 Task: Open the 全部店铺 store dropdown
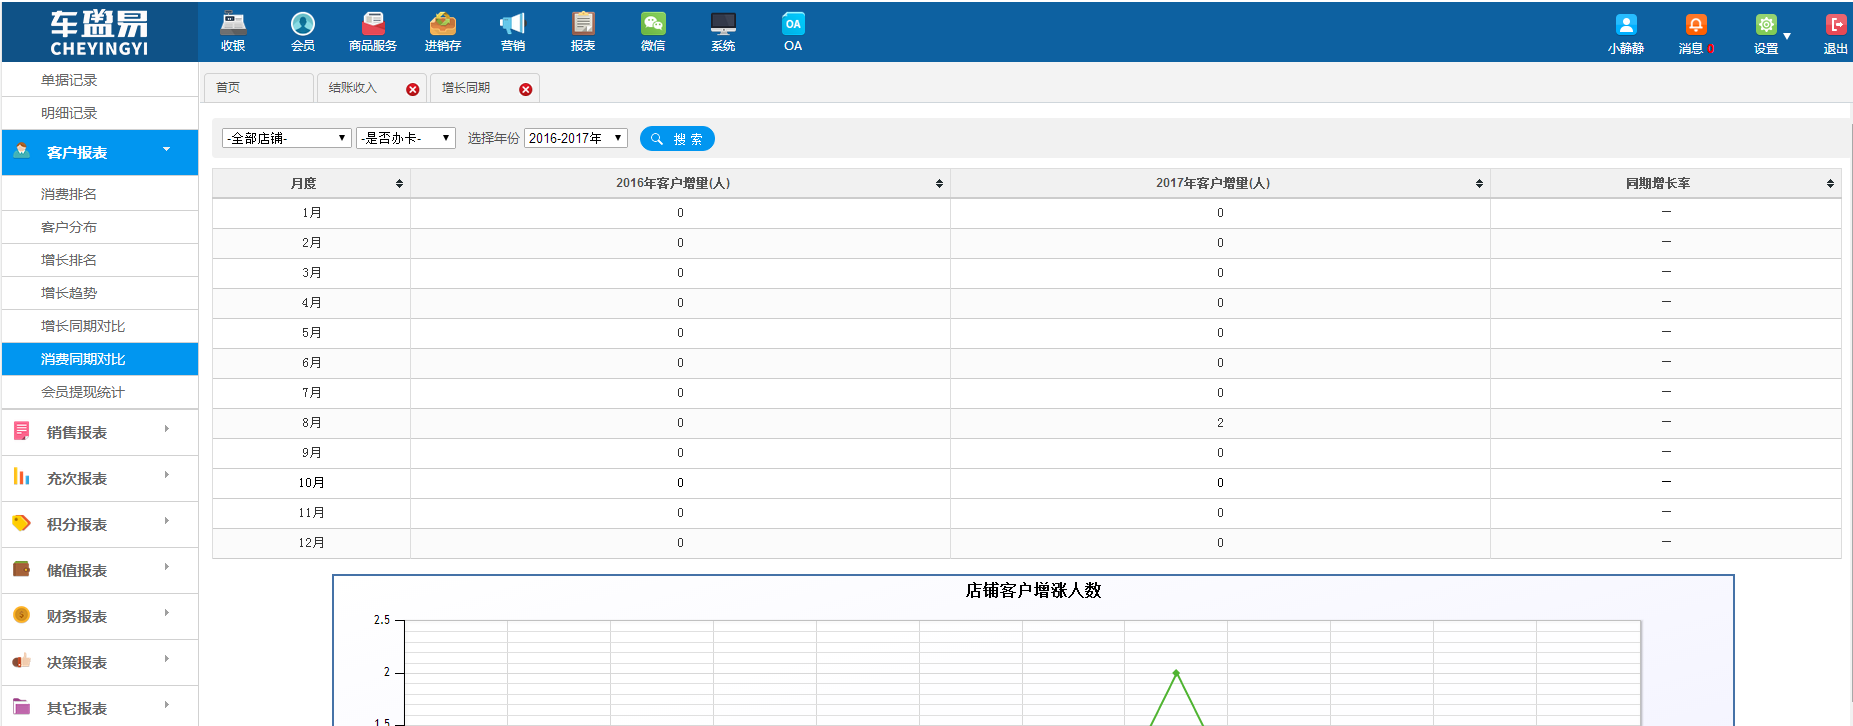click(x=287, y=138)
